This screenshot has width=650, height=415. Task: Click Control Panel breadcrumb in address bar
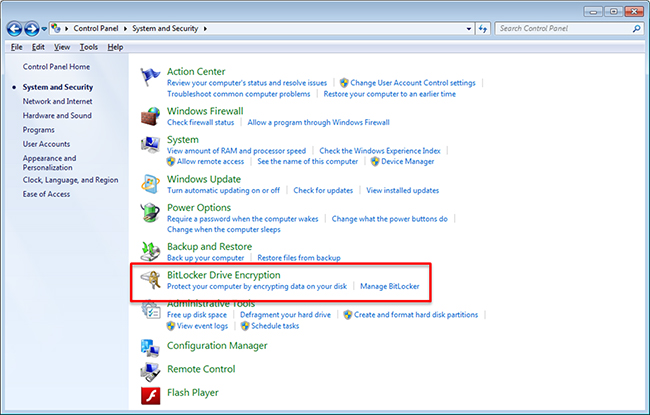[x=96, y=28]
